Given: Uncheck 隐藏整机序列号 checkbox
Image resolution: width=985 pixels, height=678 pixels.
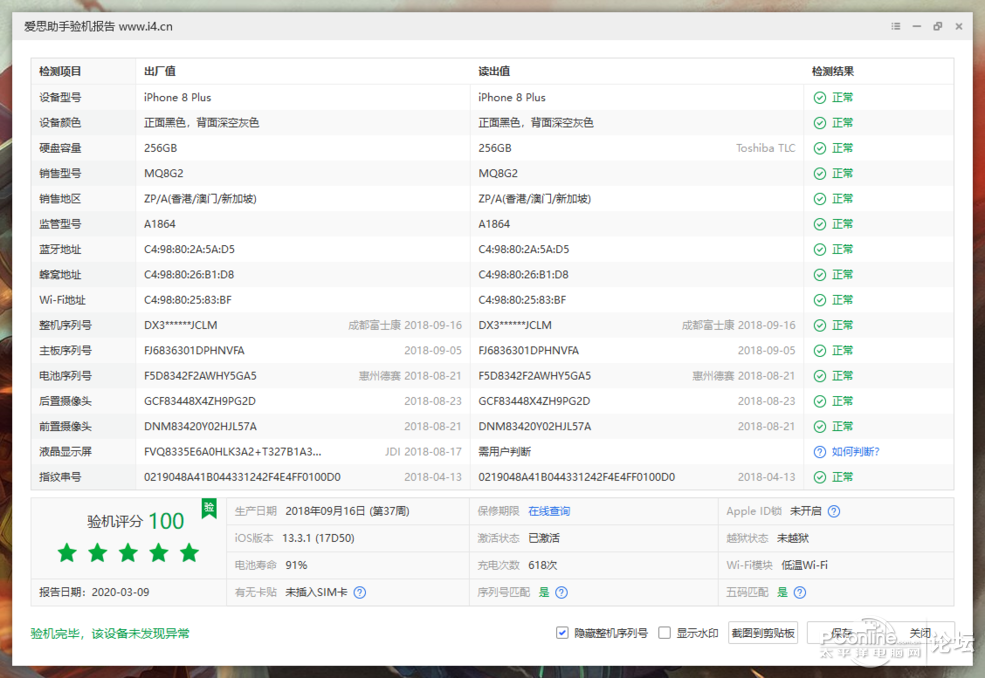Looking at the screenshot, I should 562,633.
